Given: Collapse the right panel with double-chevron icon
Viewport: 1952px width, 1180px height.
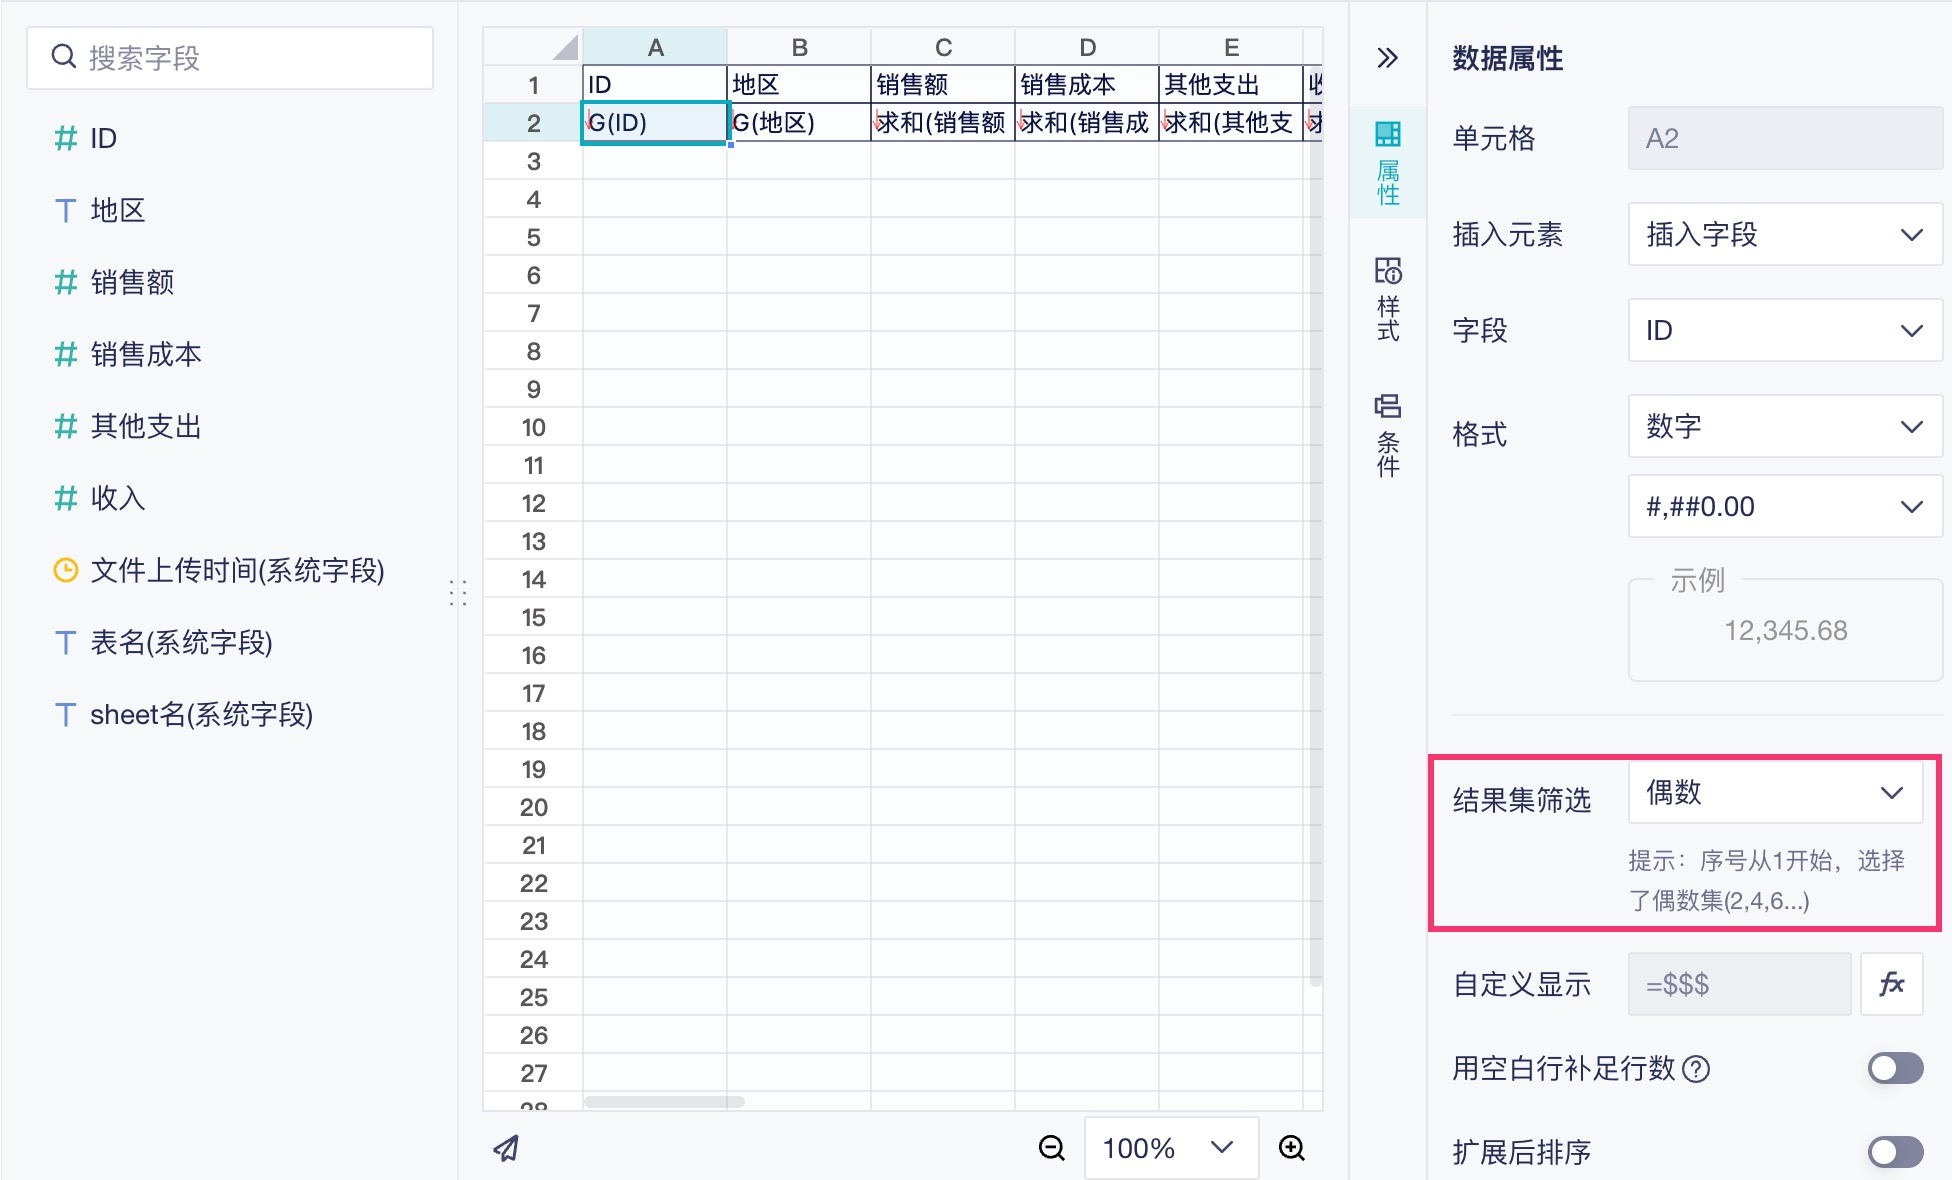Looking at the screenshot, I should pos(1387,58).
